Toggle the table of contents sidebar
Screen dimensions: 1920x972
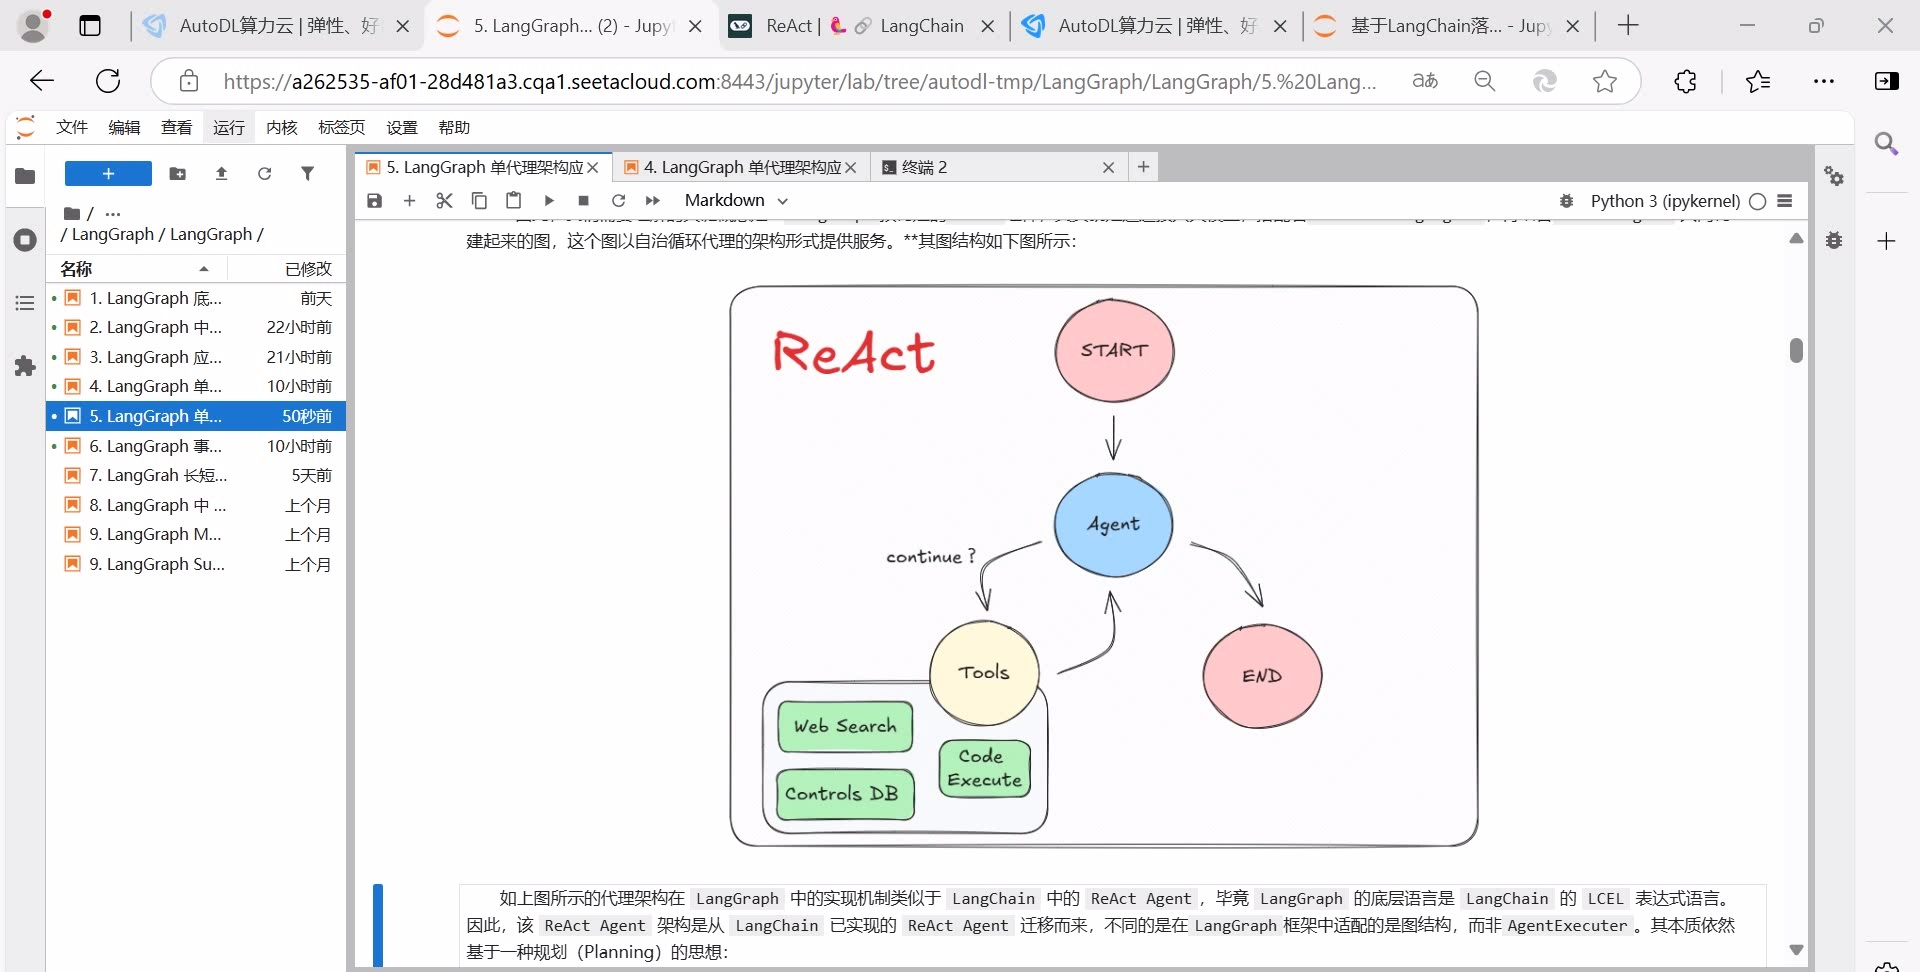coord(25,302)
